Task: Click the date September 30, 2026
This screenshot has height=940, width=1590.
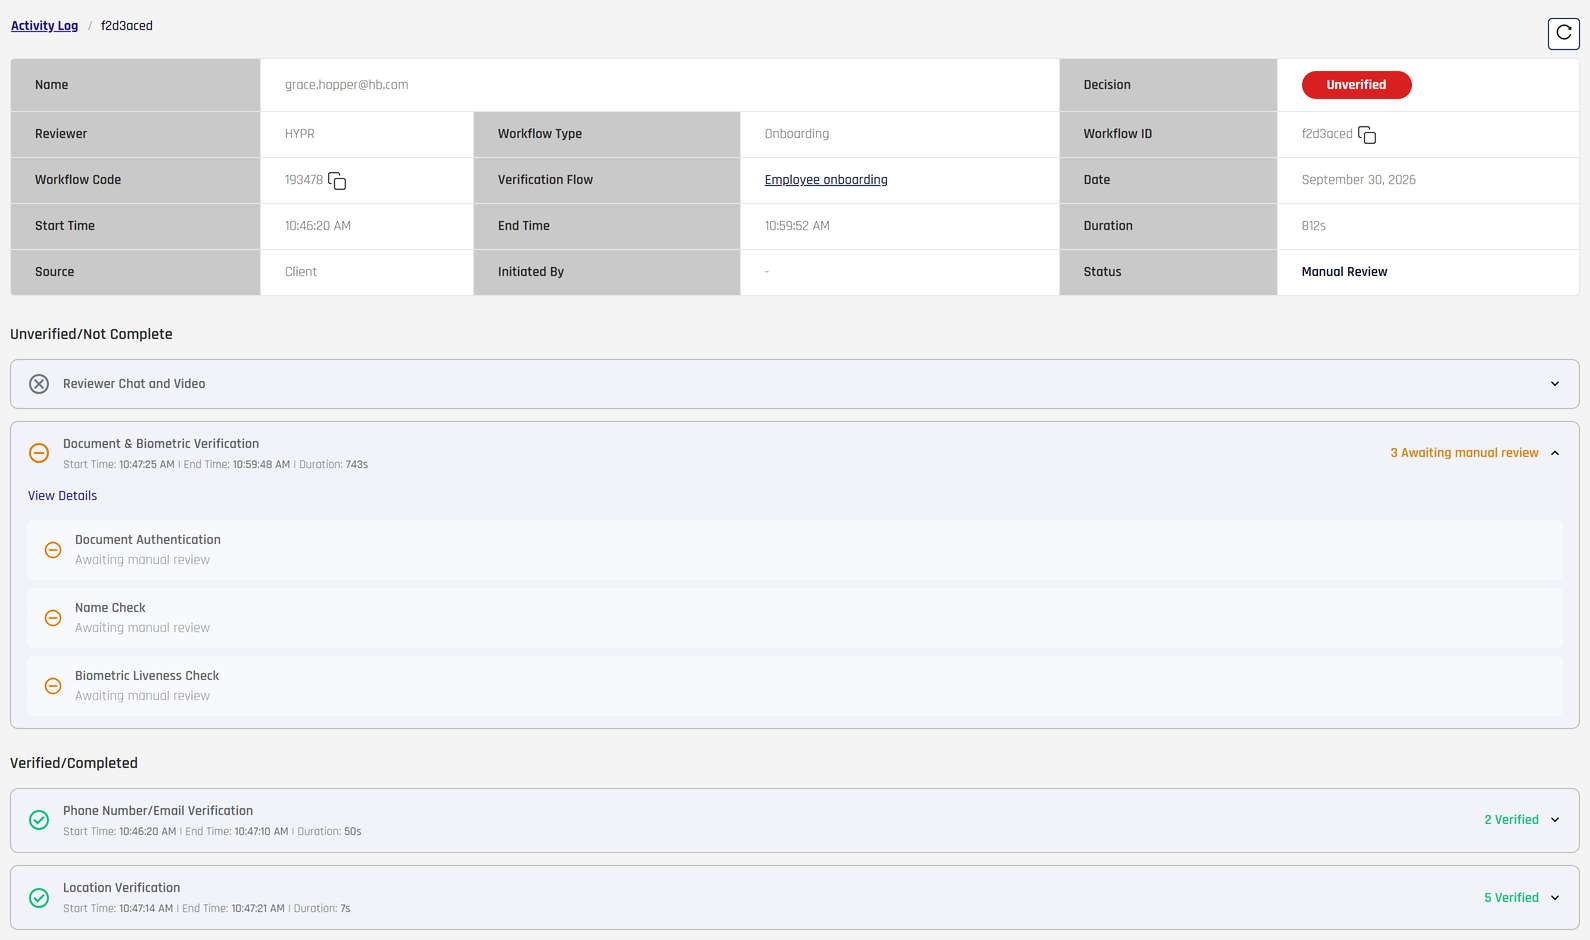Action: click(x=1358, y=180)
